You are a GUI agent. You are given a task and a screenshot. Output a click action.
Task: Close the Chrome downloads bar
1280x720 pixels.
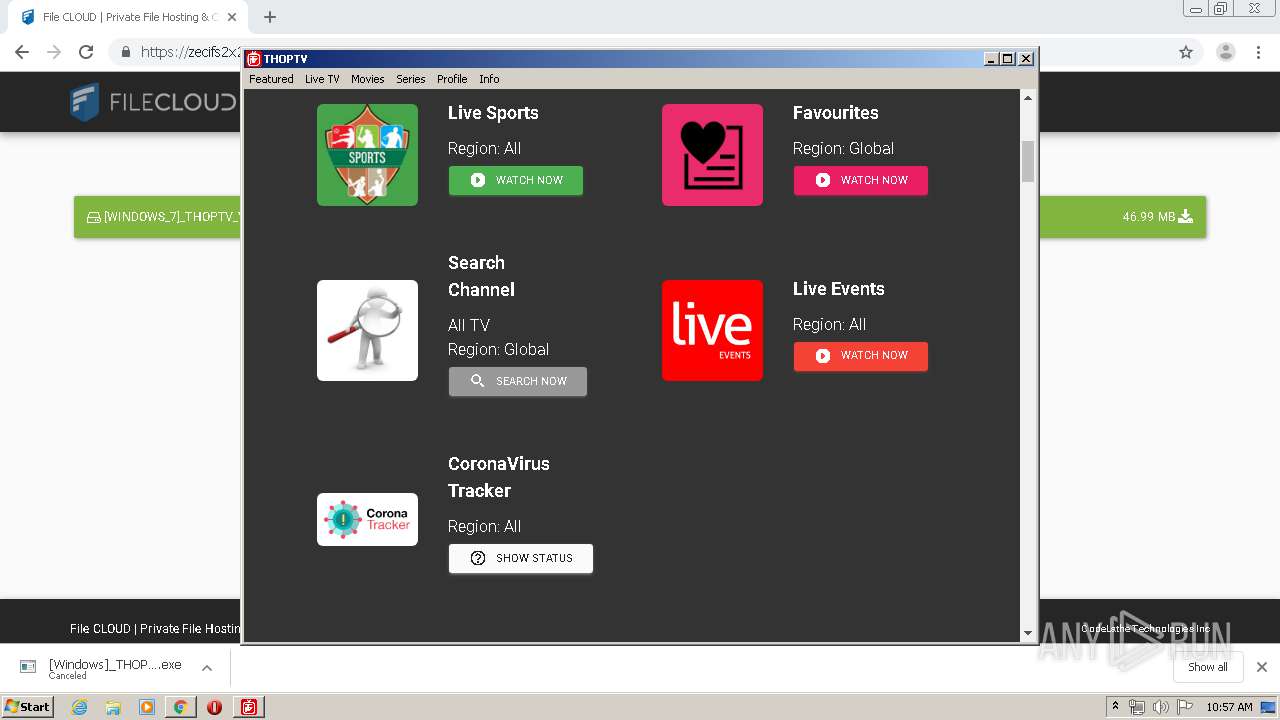[1262, 667]
